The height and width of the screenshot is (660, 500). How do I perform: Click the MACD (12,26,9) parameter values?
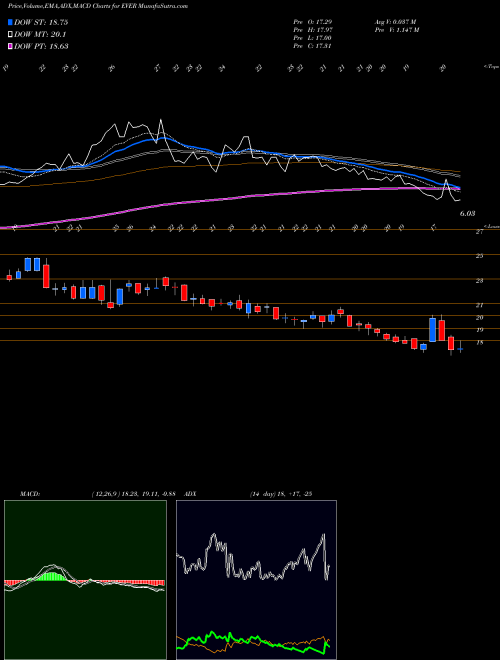[x=136, y=494]
